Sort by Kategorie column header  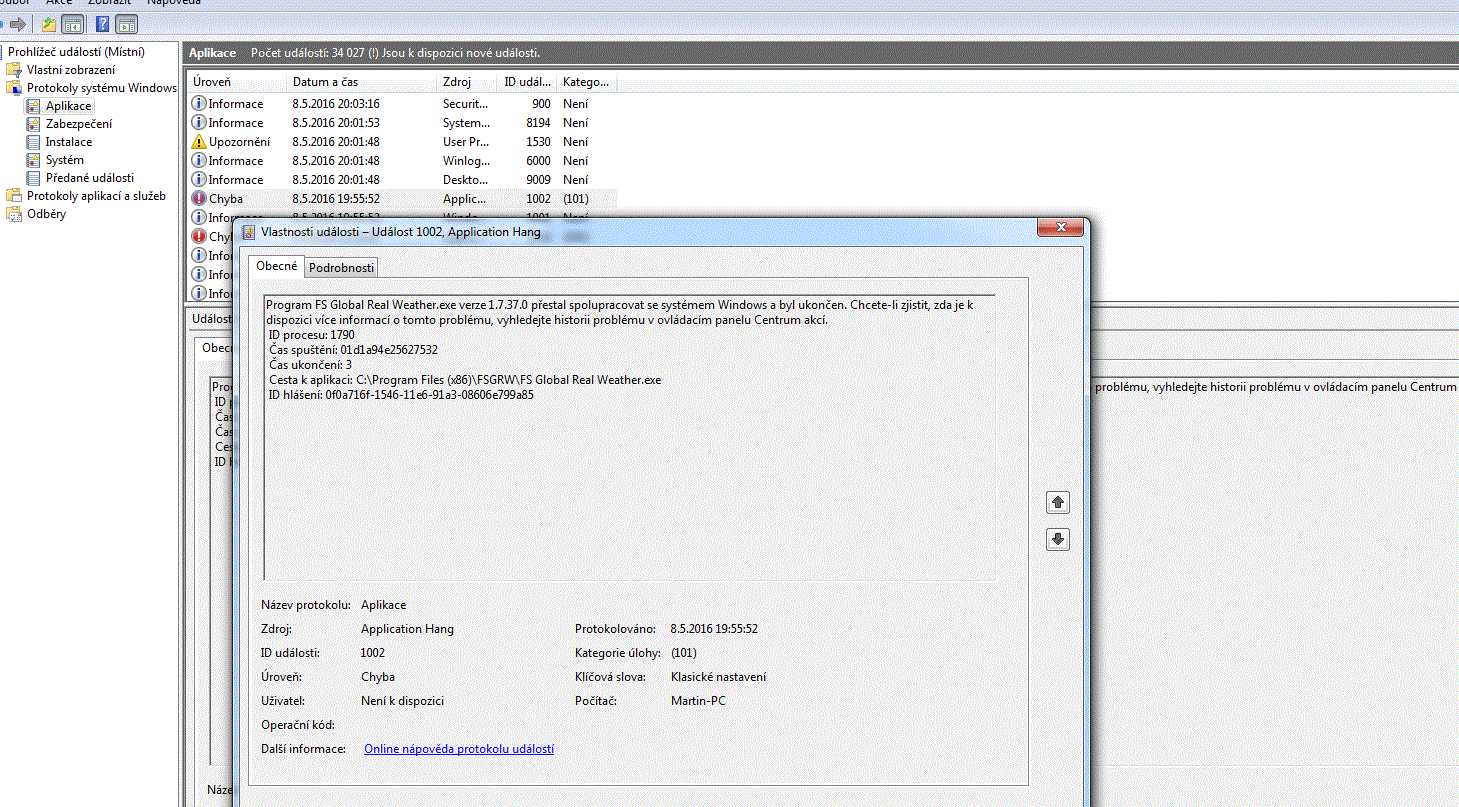(587, 82)
